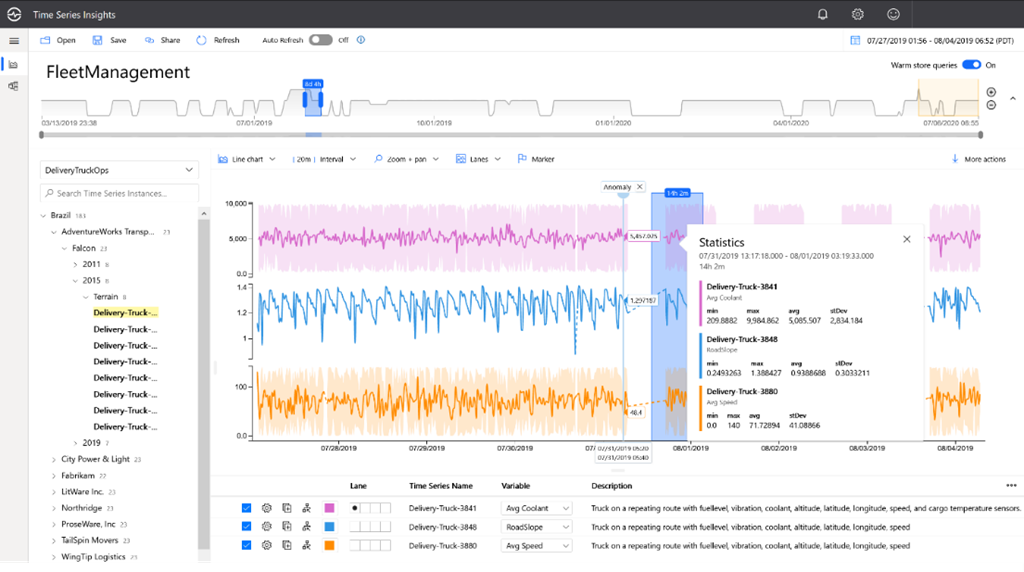Select the Analyze chart sidebar icon

point(13,64)
